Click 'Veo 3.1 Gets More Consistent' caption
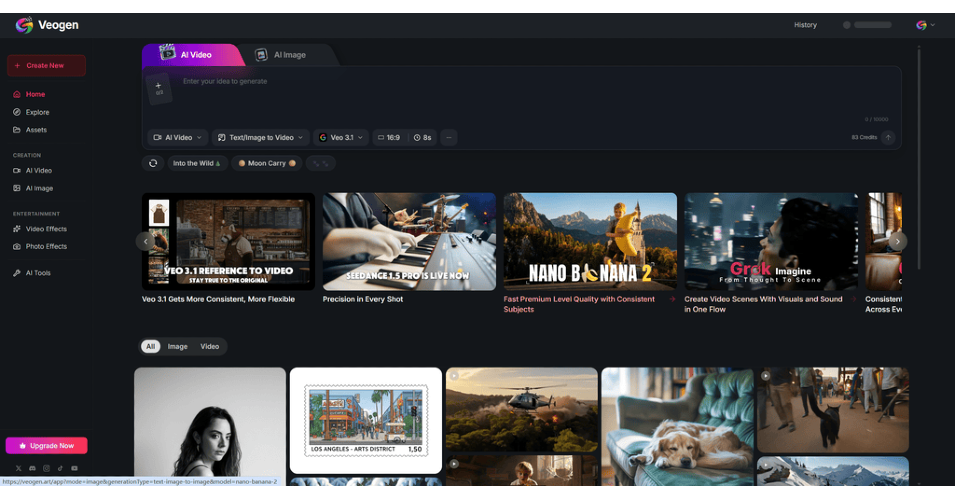The height and width of the screenshot is (500, 955). coord(219,299)
